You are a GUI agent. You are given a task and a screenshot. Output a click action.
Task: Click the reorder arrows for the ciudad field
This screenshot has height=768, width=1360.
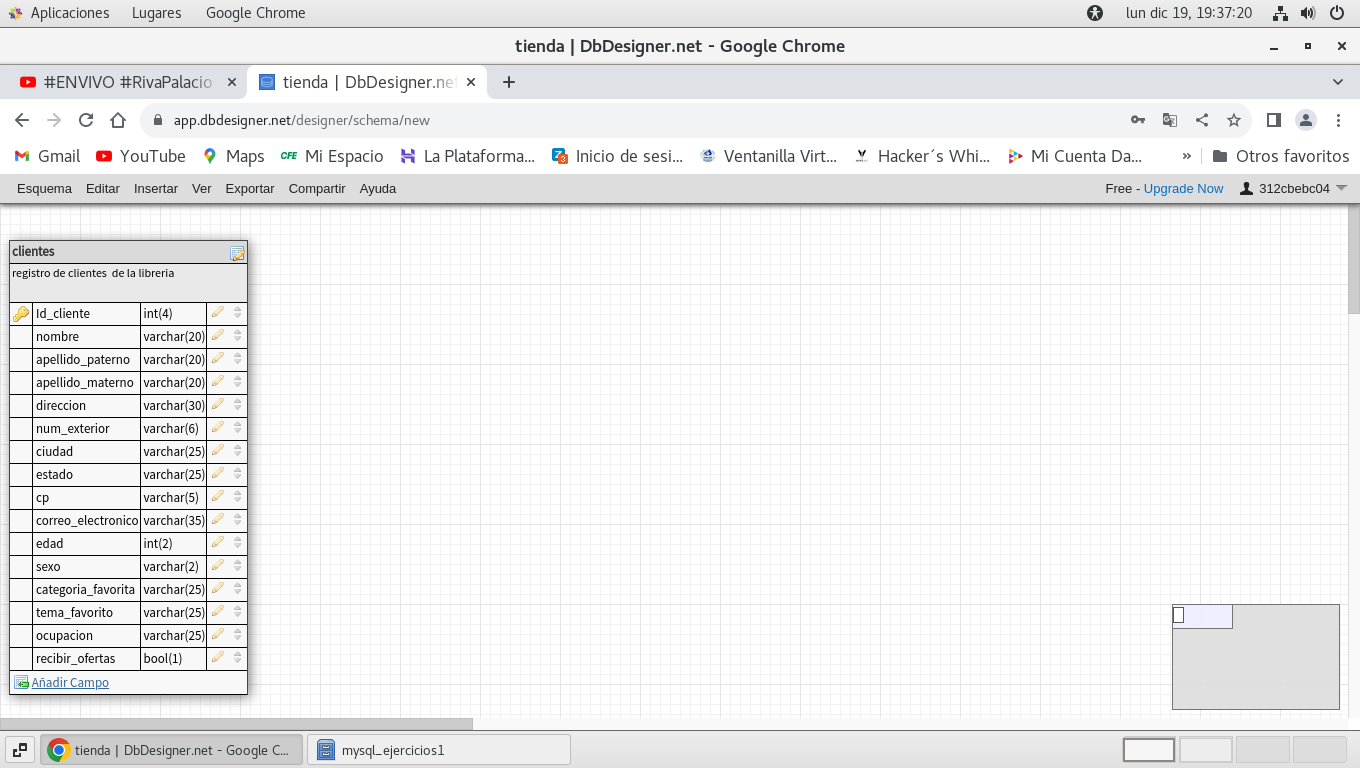click(238, 451)
